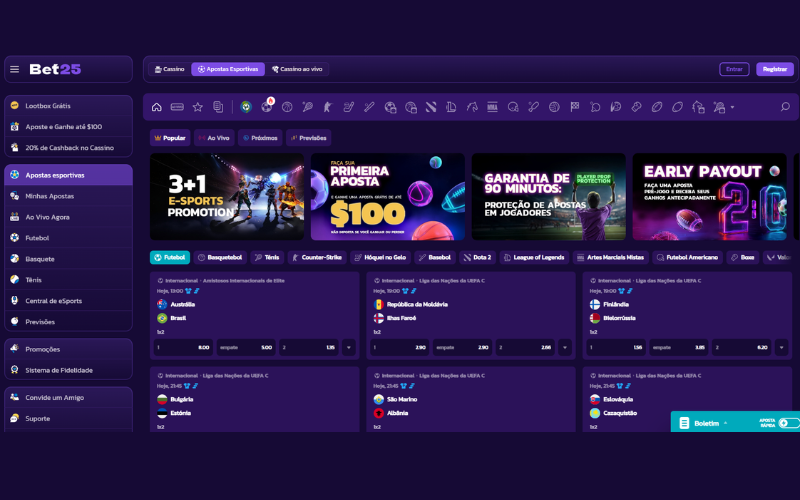Open Lootbox Grátis in the sidebar
This screenshot has height=500, width=800.
[68, 106]
